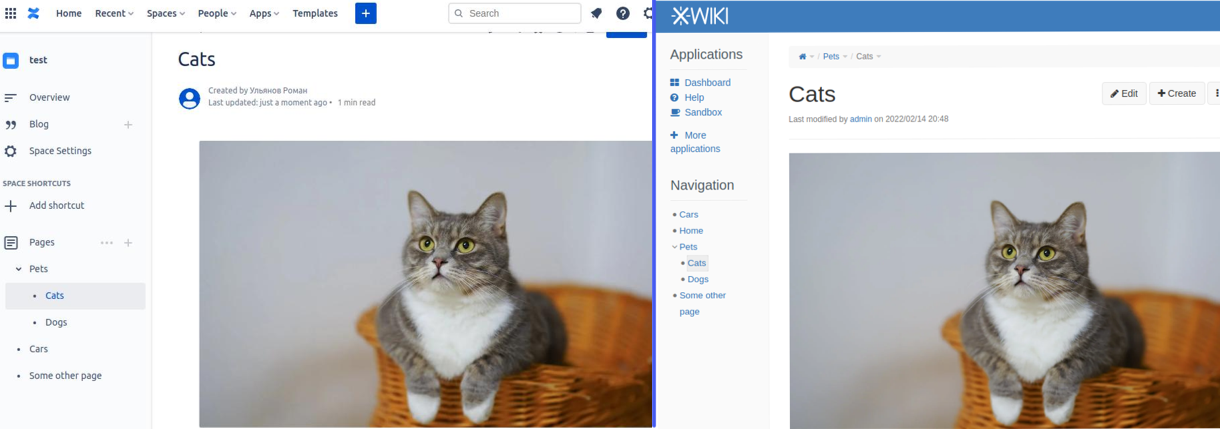Image resolution: width=1220 pixels, height=429 pixels.
Task: Open Cars in XWiki Navigation tree
Action: (689, 215)
